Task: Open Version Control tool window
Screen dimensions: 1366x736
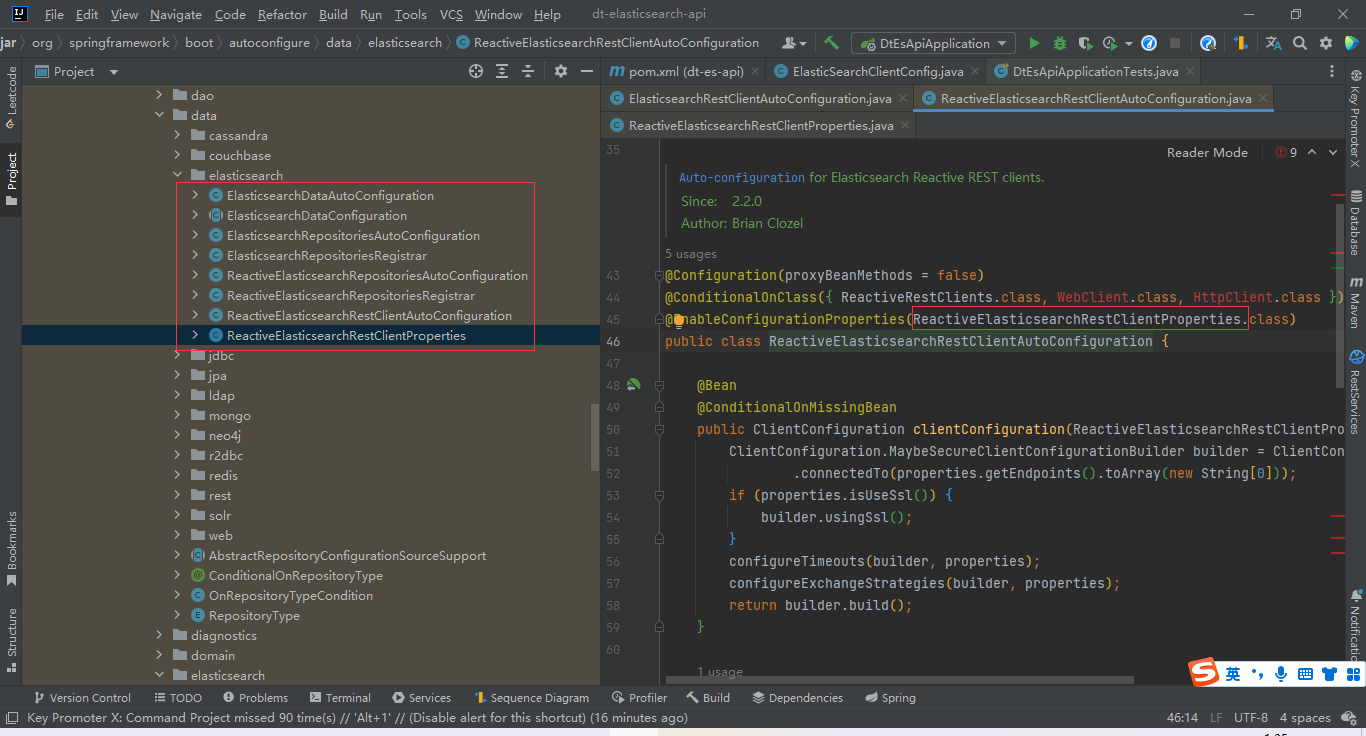Action: 82,697
